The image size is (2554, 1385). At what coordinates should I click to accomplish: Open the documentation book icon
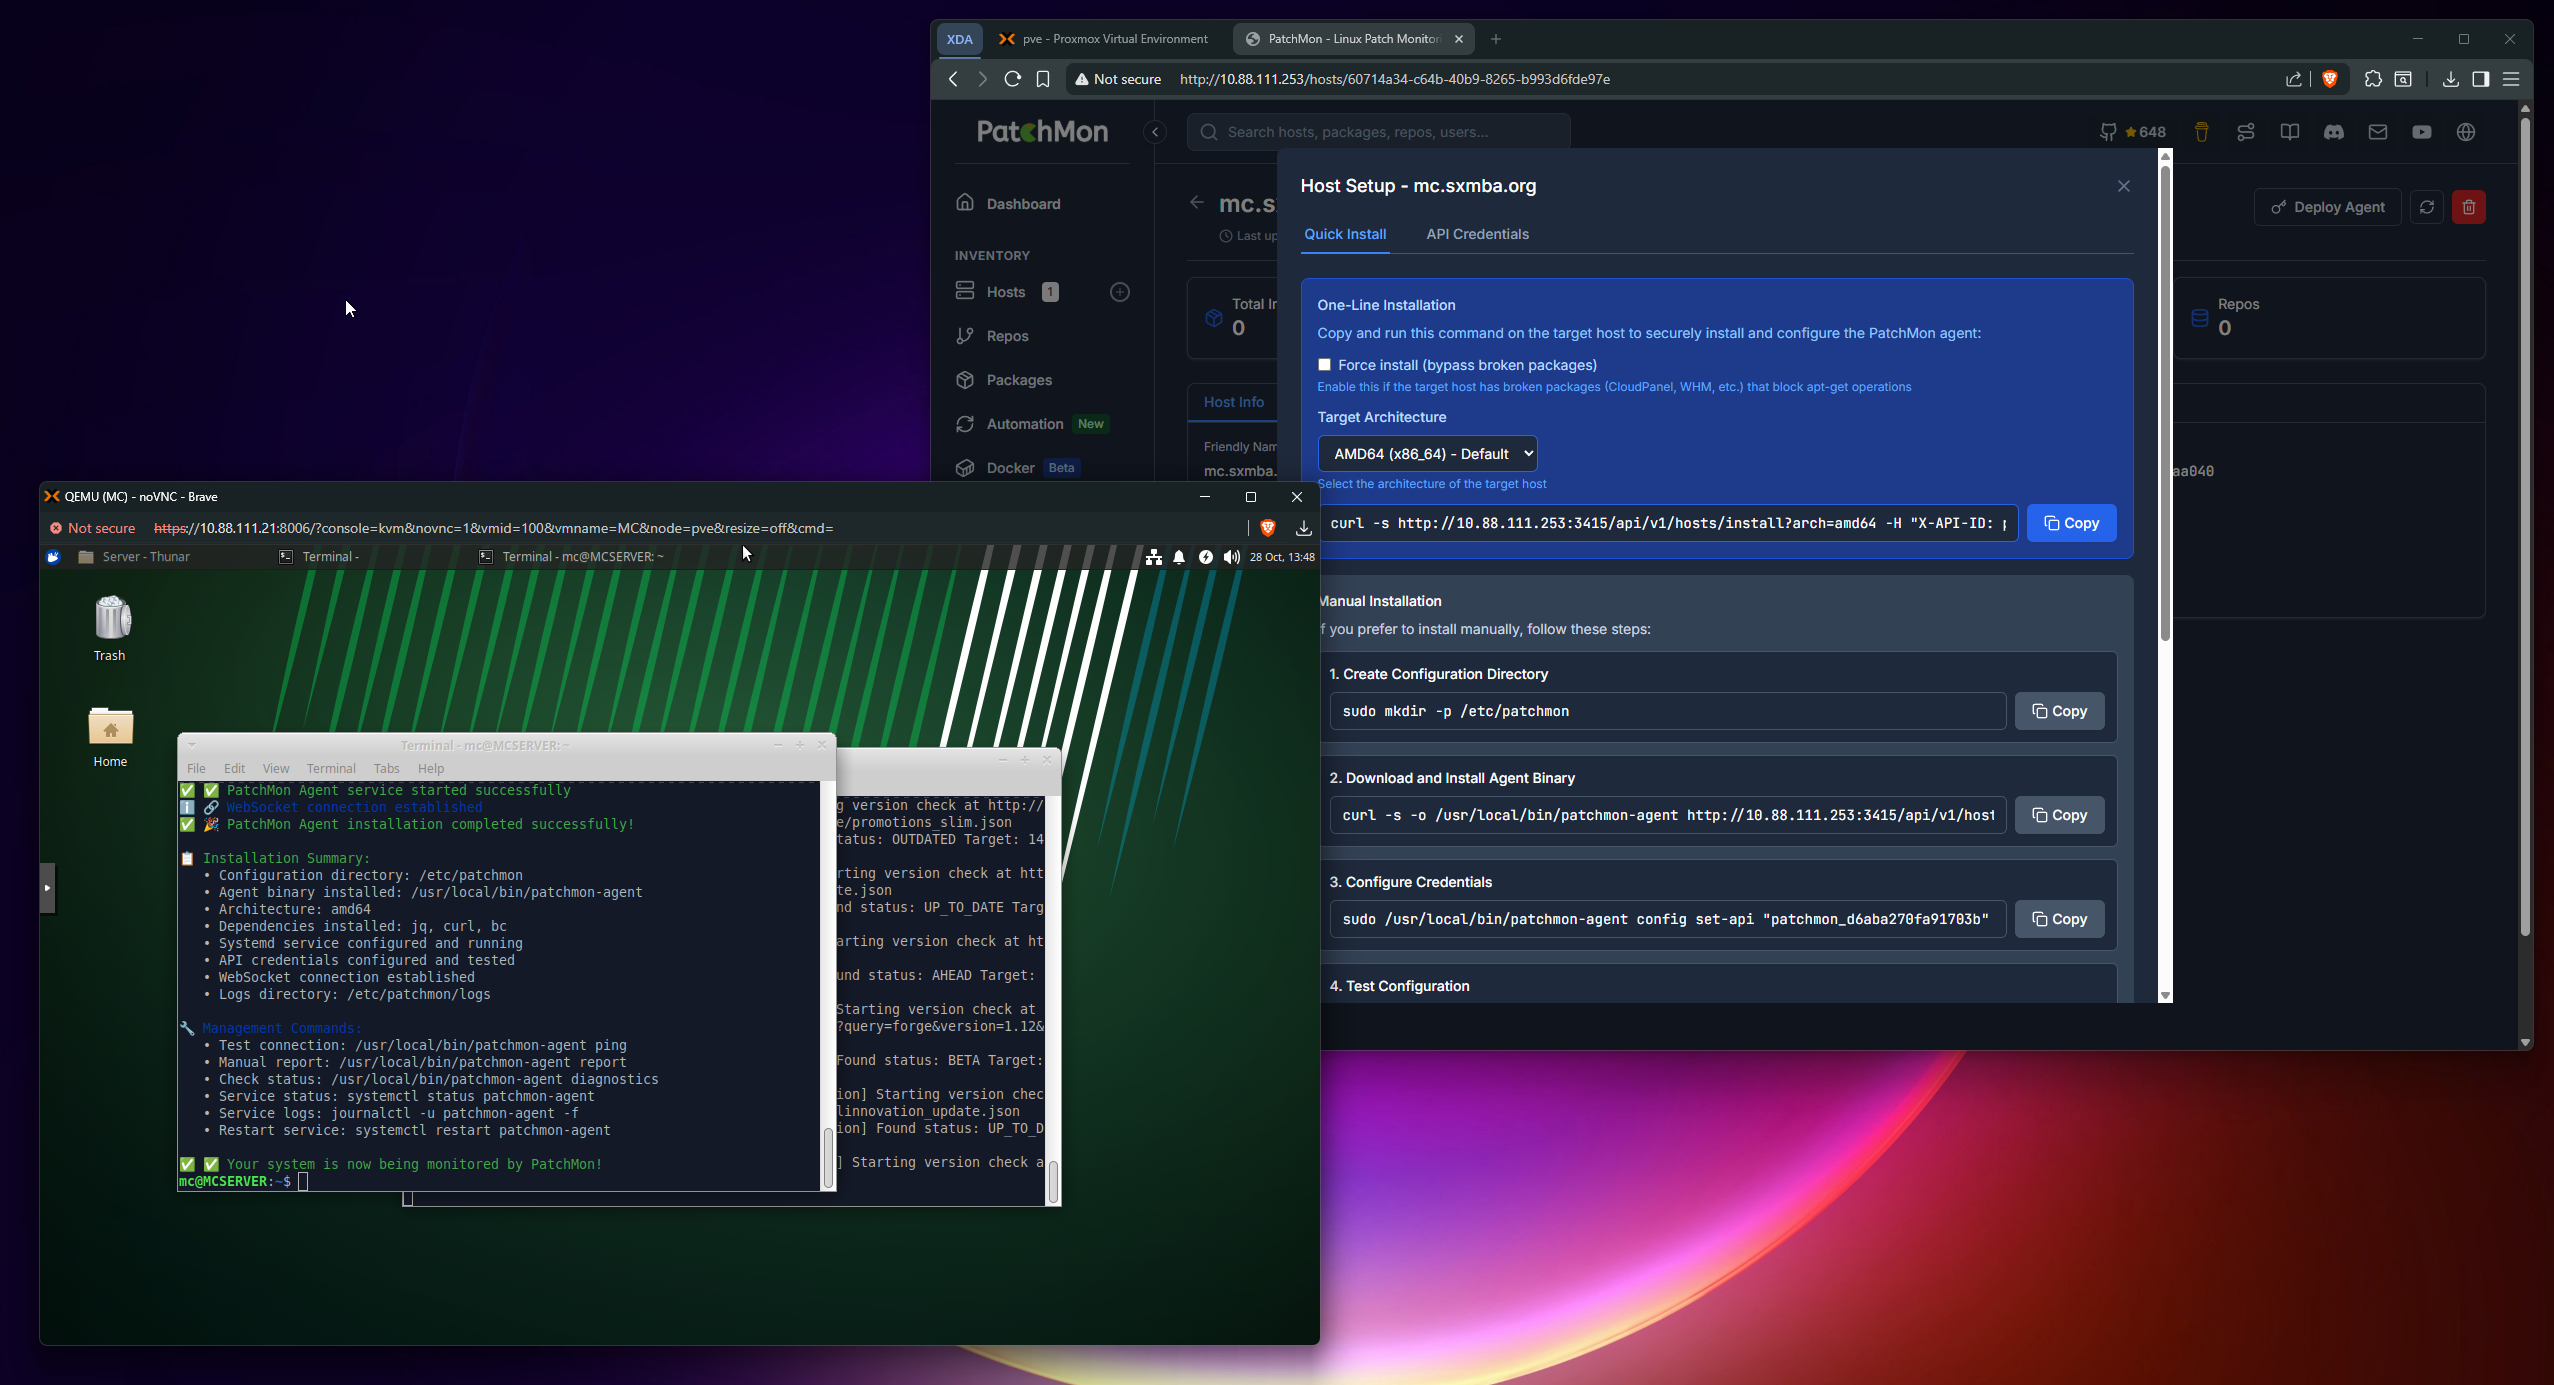tap(2290, 132)
